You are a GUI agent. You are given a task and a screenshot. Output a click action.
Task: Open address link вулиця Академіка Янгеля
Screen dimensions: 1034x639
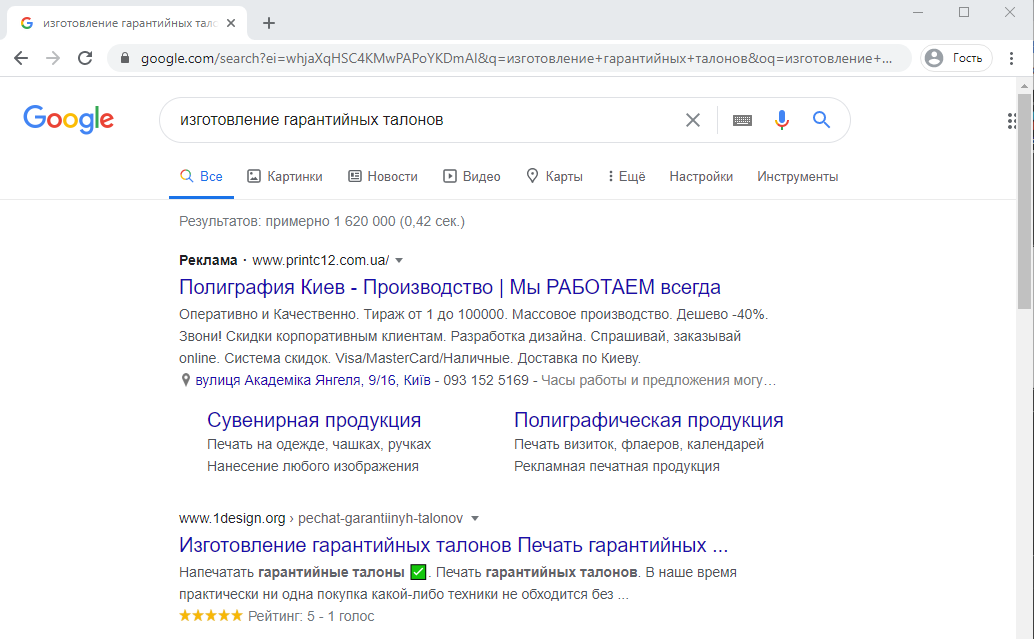click(313, 380)
